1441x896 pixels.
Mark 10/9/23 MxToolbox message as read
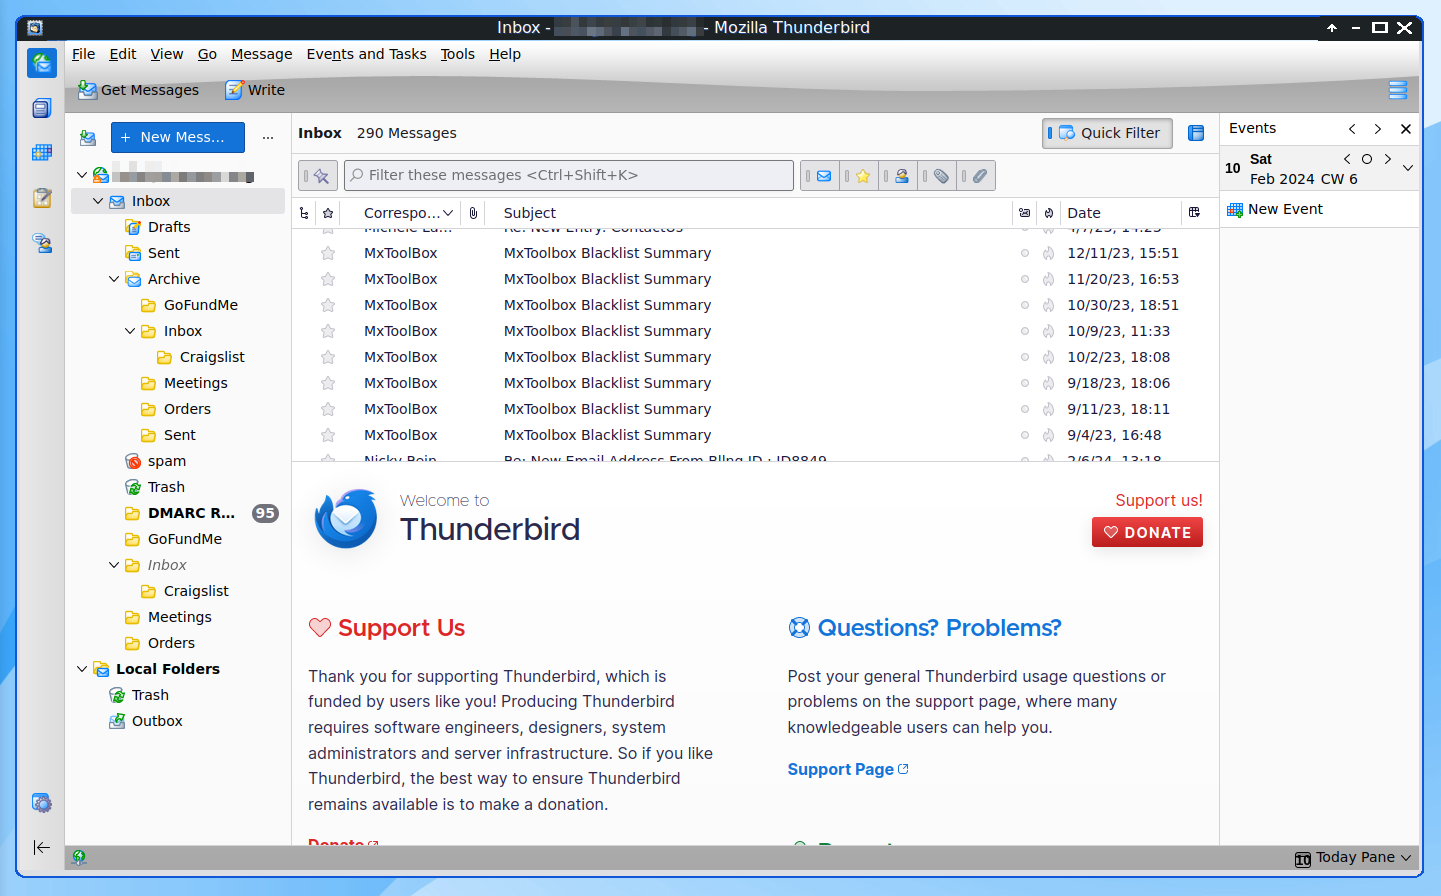click(1024, 331)
